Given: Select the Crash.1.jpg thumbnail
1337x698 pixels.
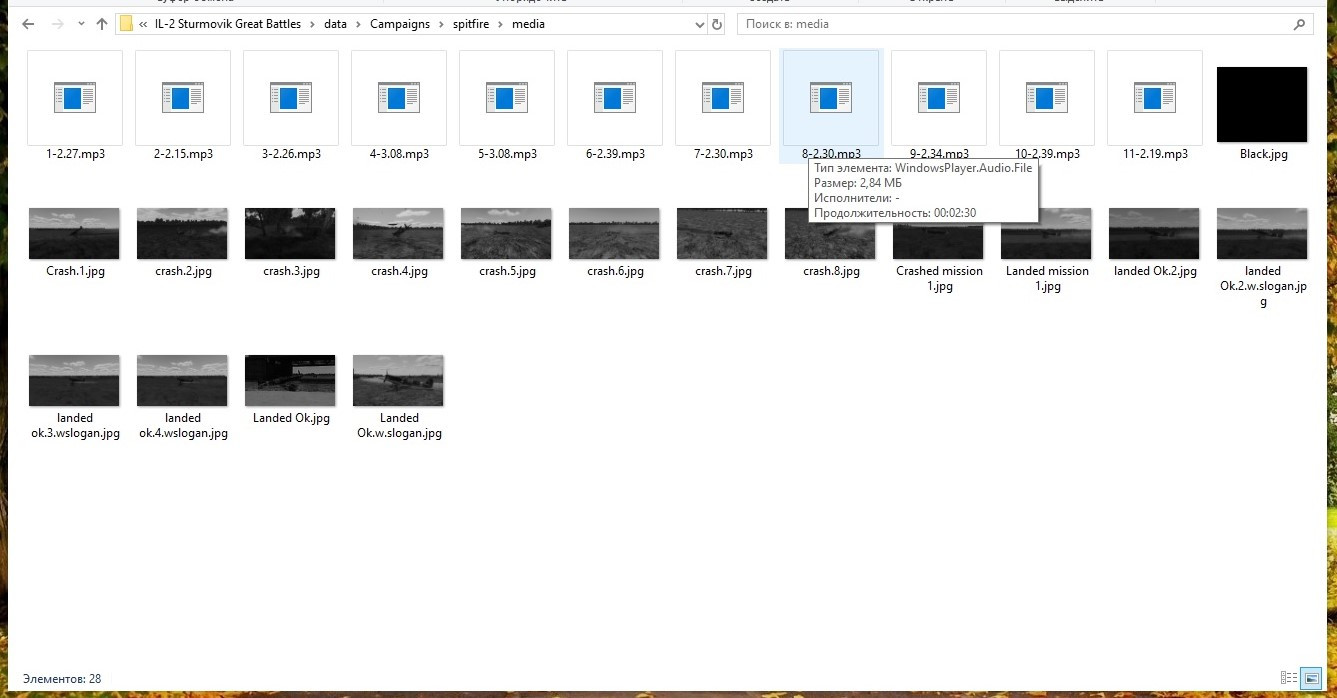Looking at the screenshot, I should click(x=74, y=233).
